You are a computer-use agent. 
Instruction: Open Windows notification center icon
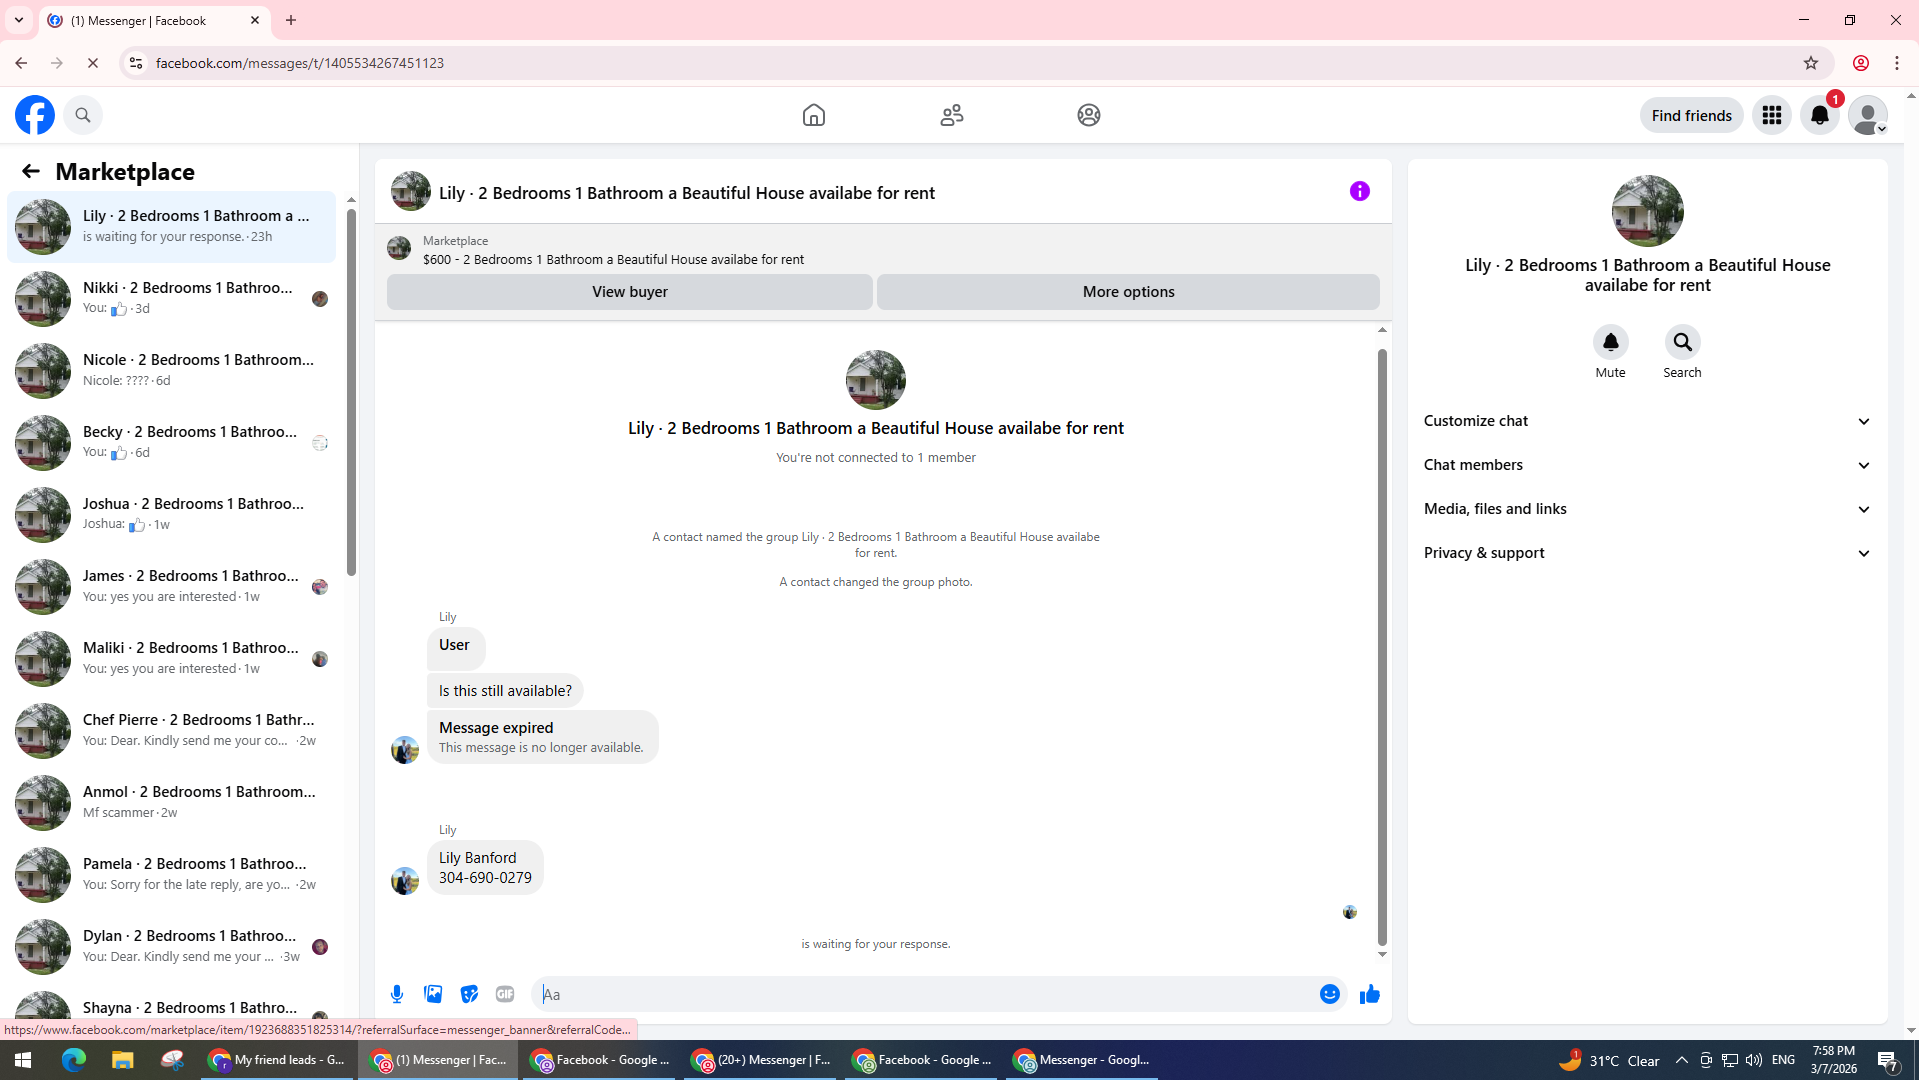(x=1889, y=1060)
